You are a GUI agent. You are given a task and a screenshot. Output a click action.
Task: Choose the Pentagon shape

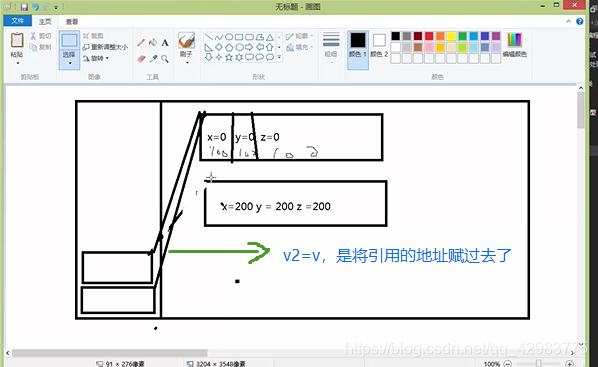pyautogui.click(x=229, y=47)
